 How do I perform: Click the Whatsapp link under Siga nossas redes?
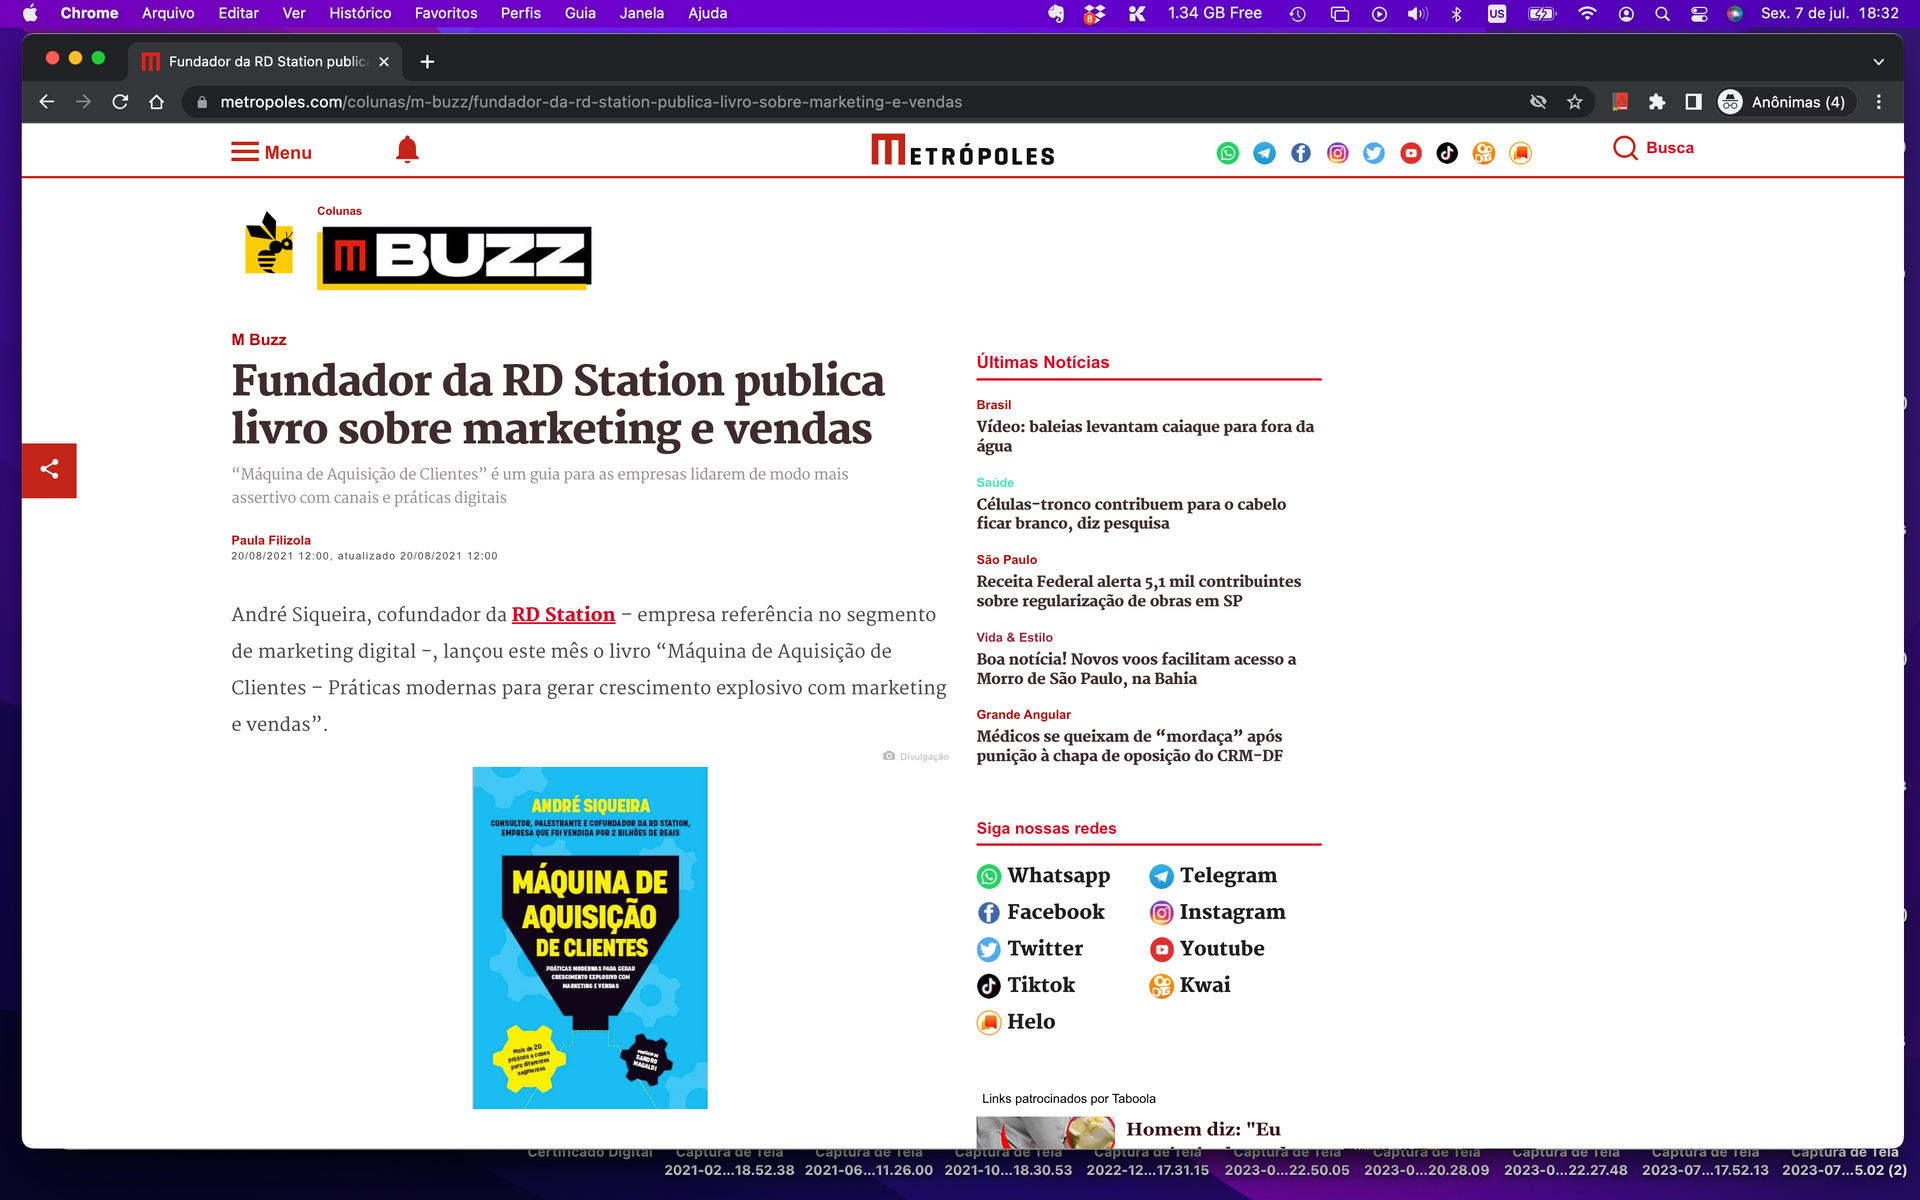(x=1043, y=876)
